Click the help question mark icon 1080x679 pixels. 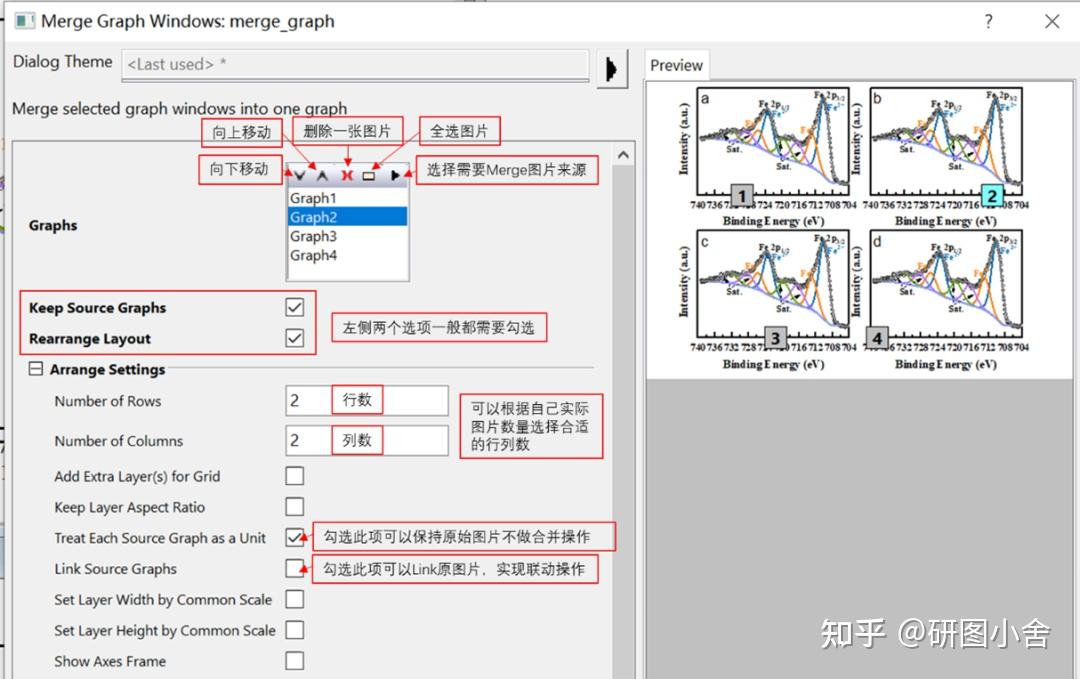(x=988, y=21)
